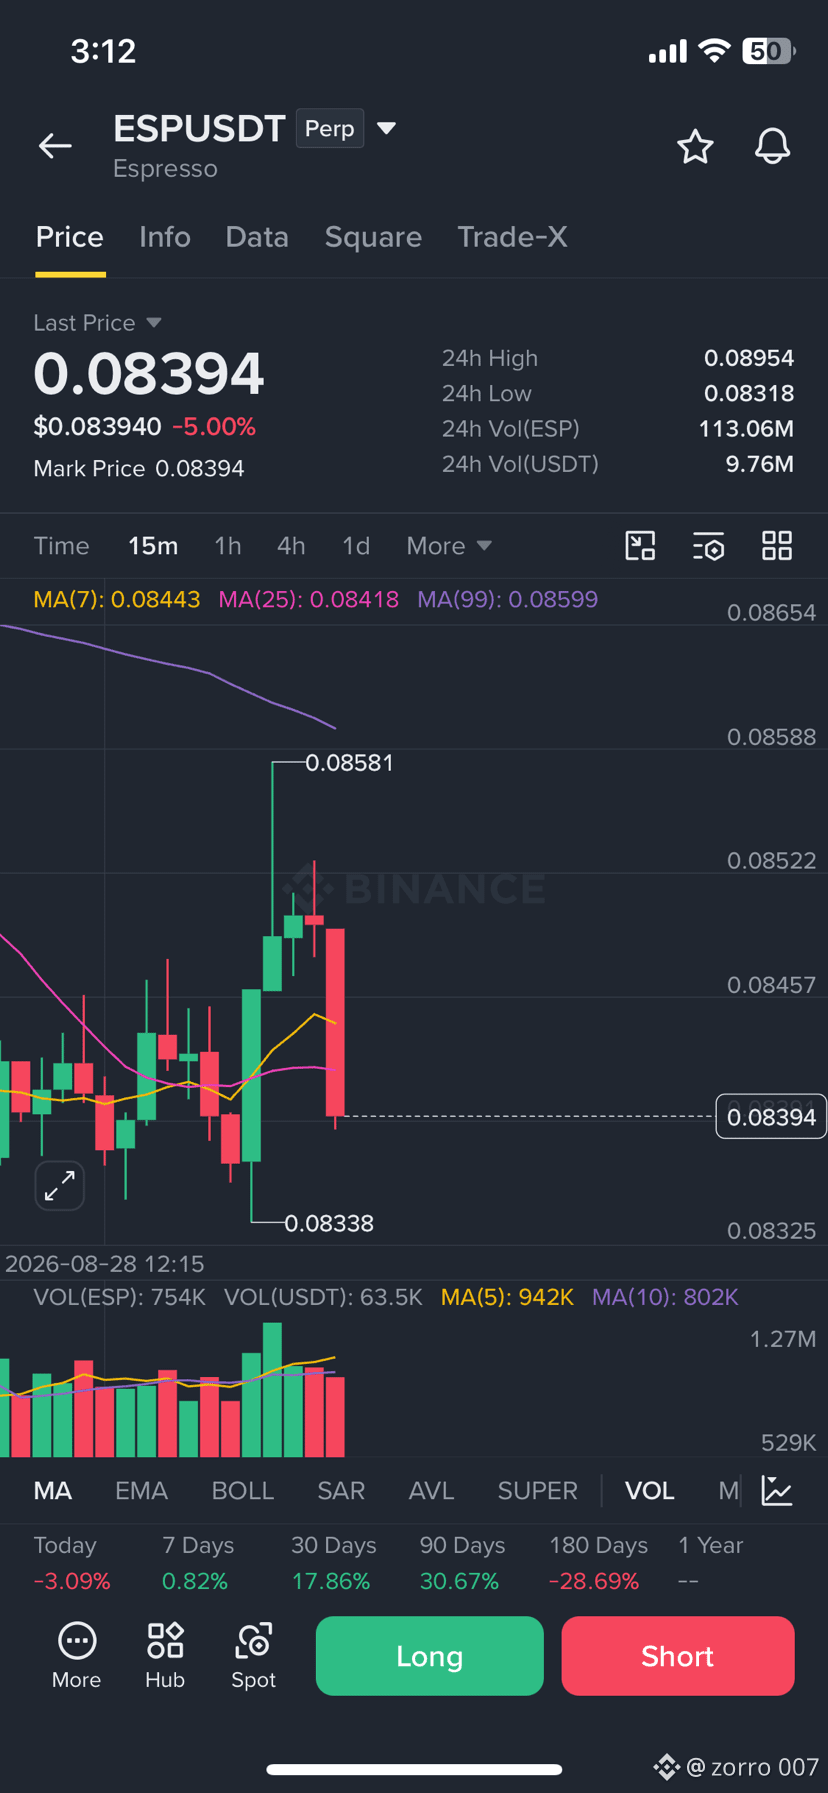Tap the tallest green volume bar
The width and height of the screenshot is (828, 1793).
pyautogui.click(x=272, y=1389)
